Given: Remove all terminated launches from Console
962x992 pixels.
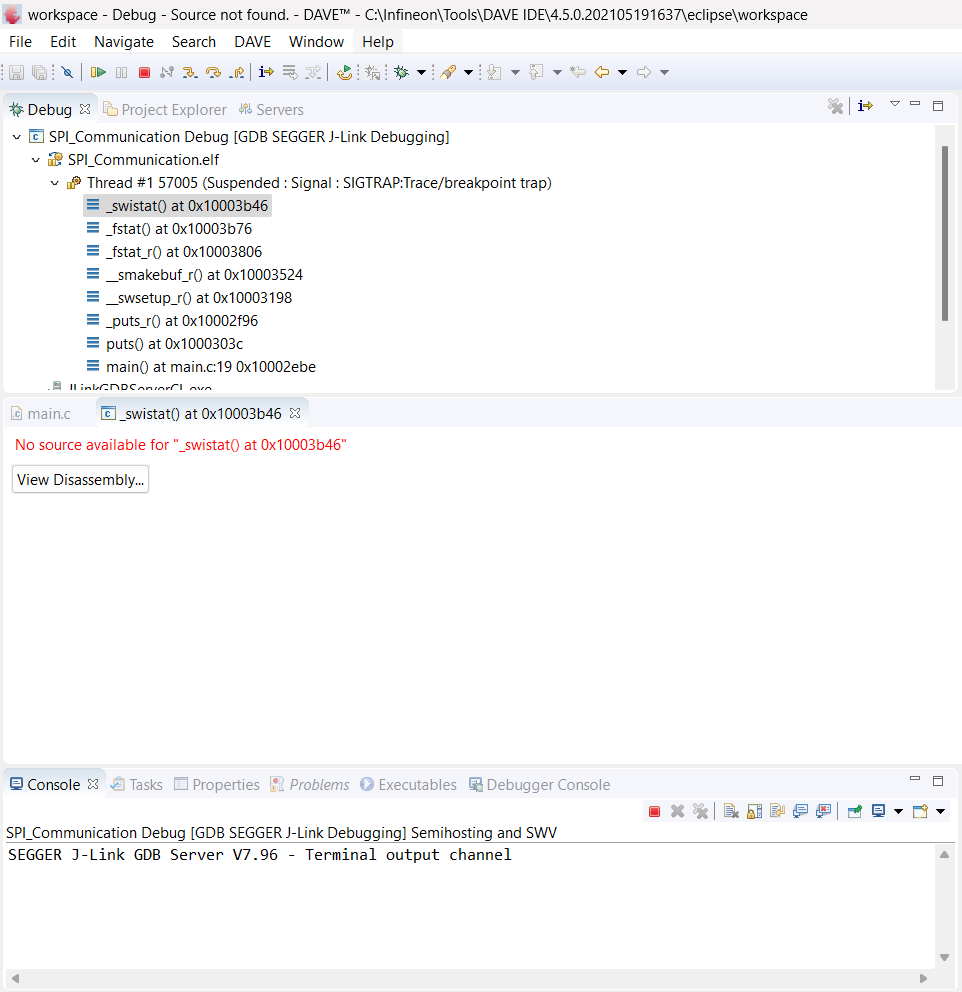Looking at the screenshot, I should point(701,811).
